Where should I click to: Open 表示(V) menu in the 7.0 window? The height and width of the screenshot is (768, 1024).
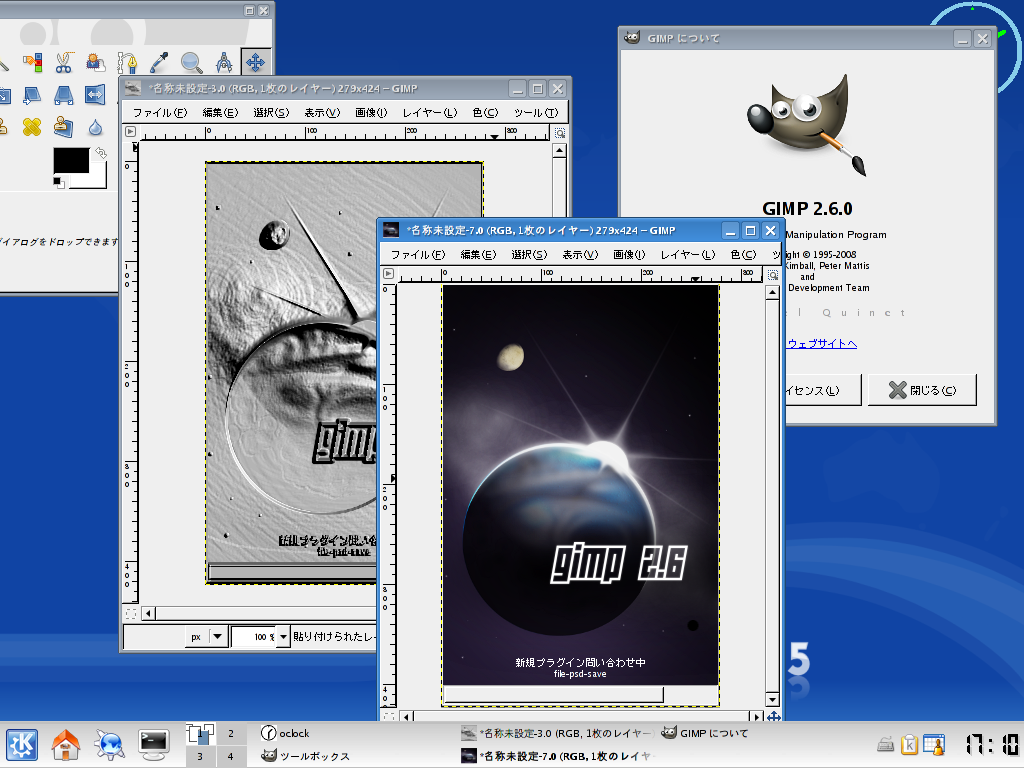580,255
